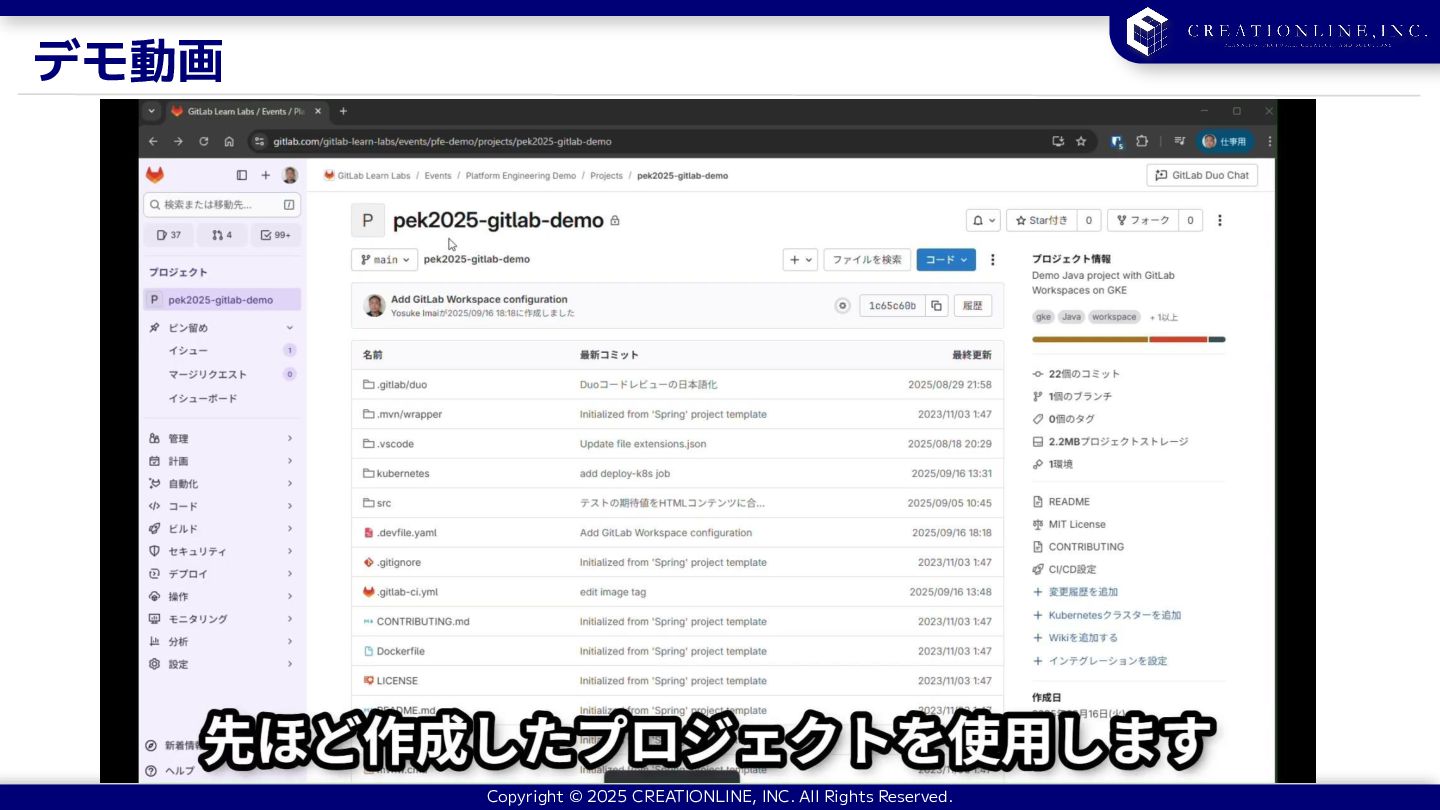
Task: Go back with browser back arrow
Action: point(153,141)
